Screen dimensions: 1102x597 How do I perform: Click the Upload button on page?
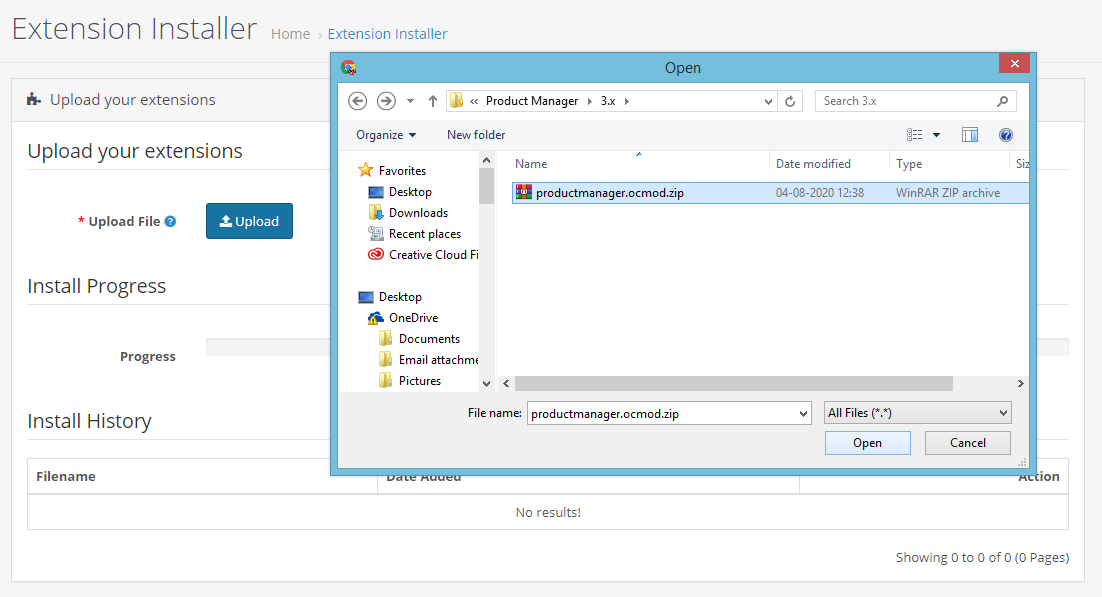tap(249, 222)
